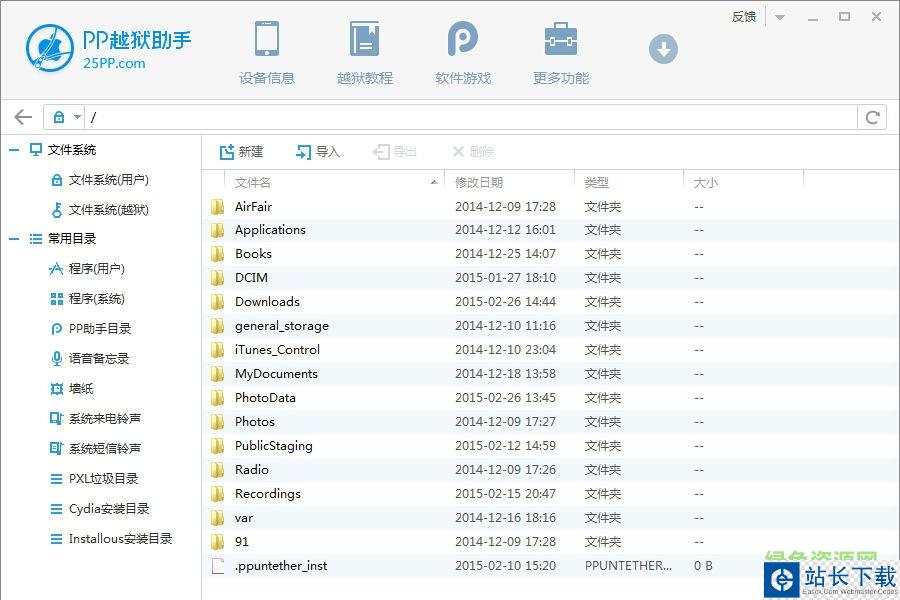
Task: Click the 反馈 feedback link
Action: (x=744, y=17)
